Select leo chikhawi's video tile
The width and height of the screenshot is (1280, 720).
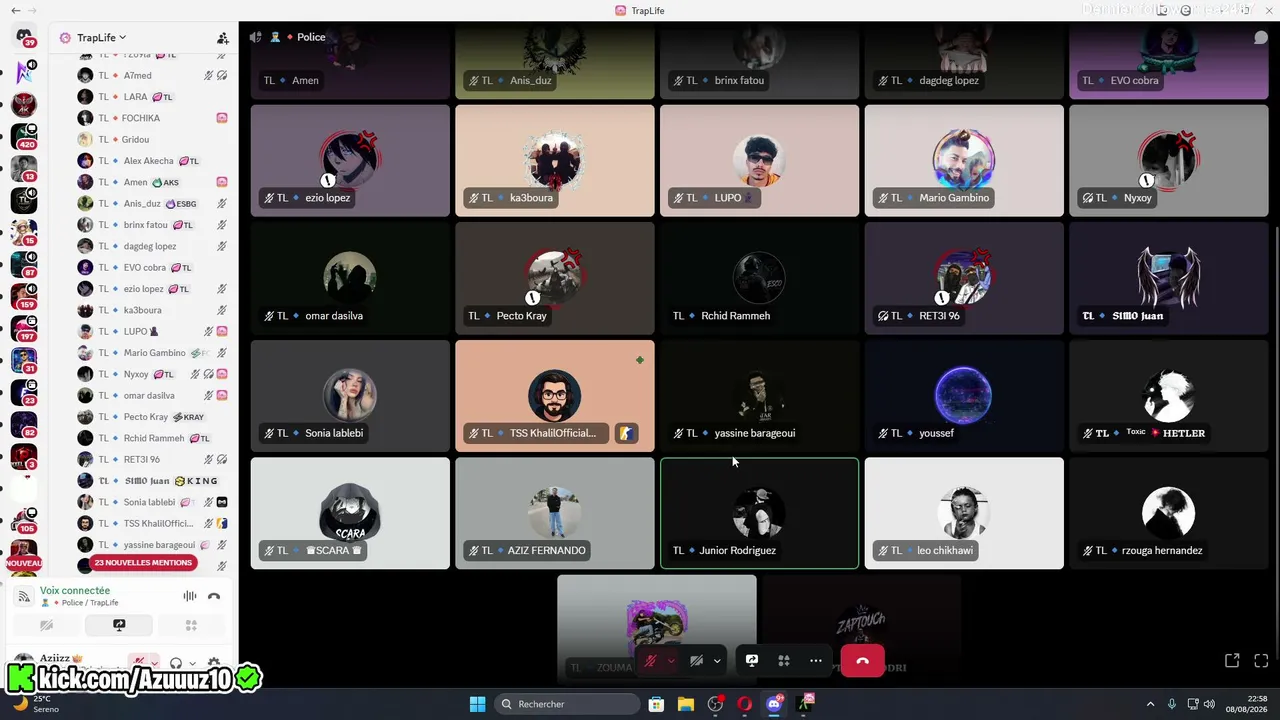[964, 513]
